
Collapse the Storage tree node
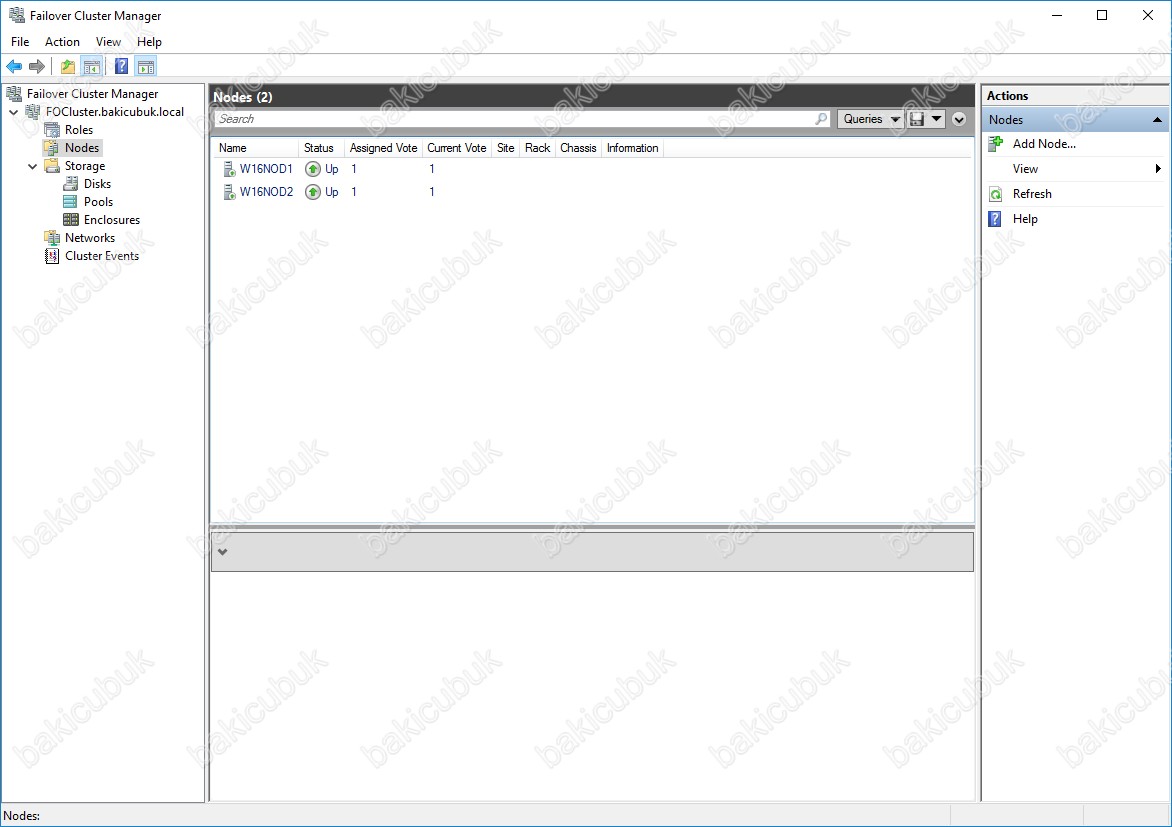coord(32,166)
